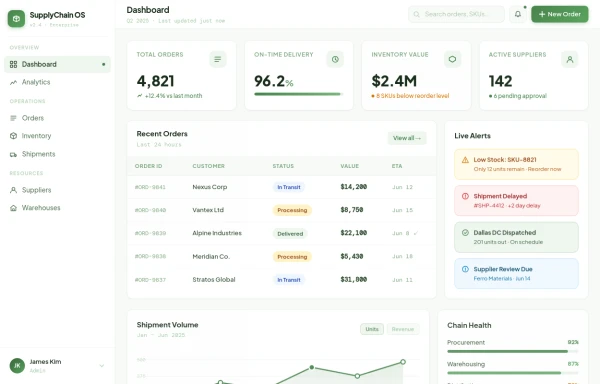This screenshot has height=384, width=600.
Task: Click the SupplyChain OS logo icon
Action: [x=16, y=18]
